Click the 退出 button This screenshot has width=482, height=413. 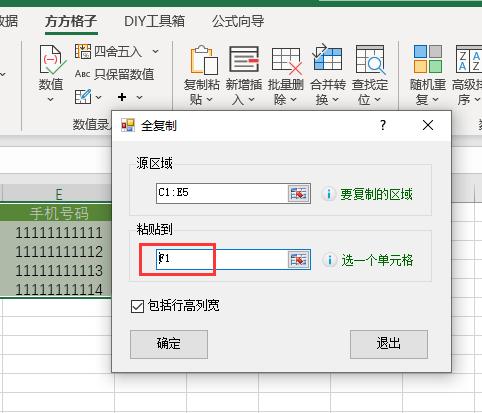pos(389,344)
